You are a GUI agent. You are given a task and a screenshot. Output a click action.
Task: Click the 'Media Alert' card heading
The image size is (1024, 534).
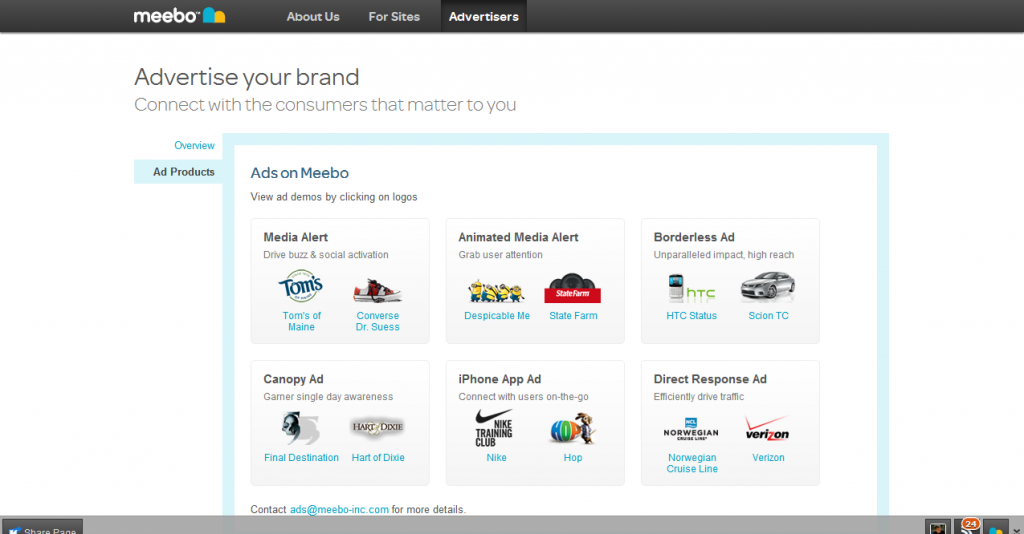(x=295, y=237)
